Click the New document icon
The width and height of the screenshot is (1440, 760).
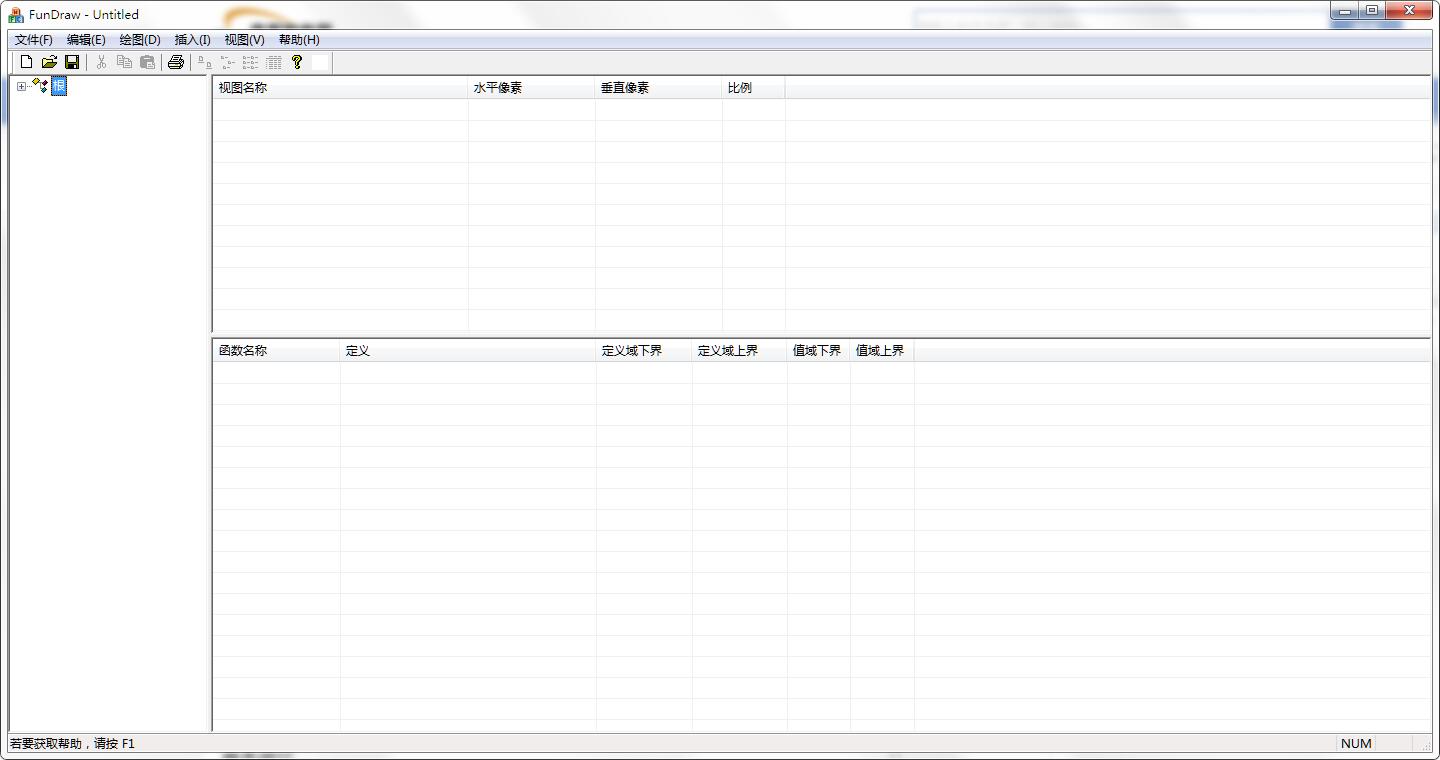pos(27,62)
